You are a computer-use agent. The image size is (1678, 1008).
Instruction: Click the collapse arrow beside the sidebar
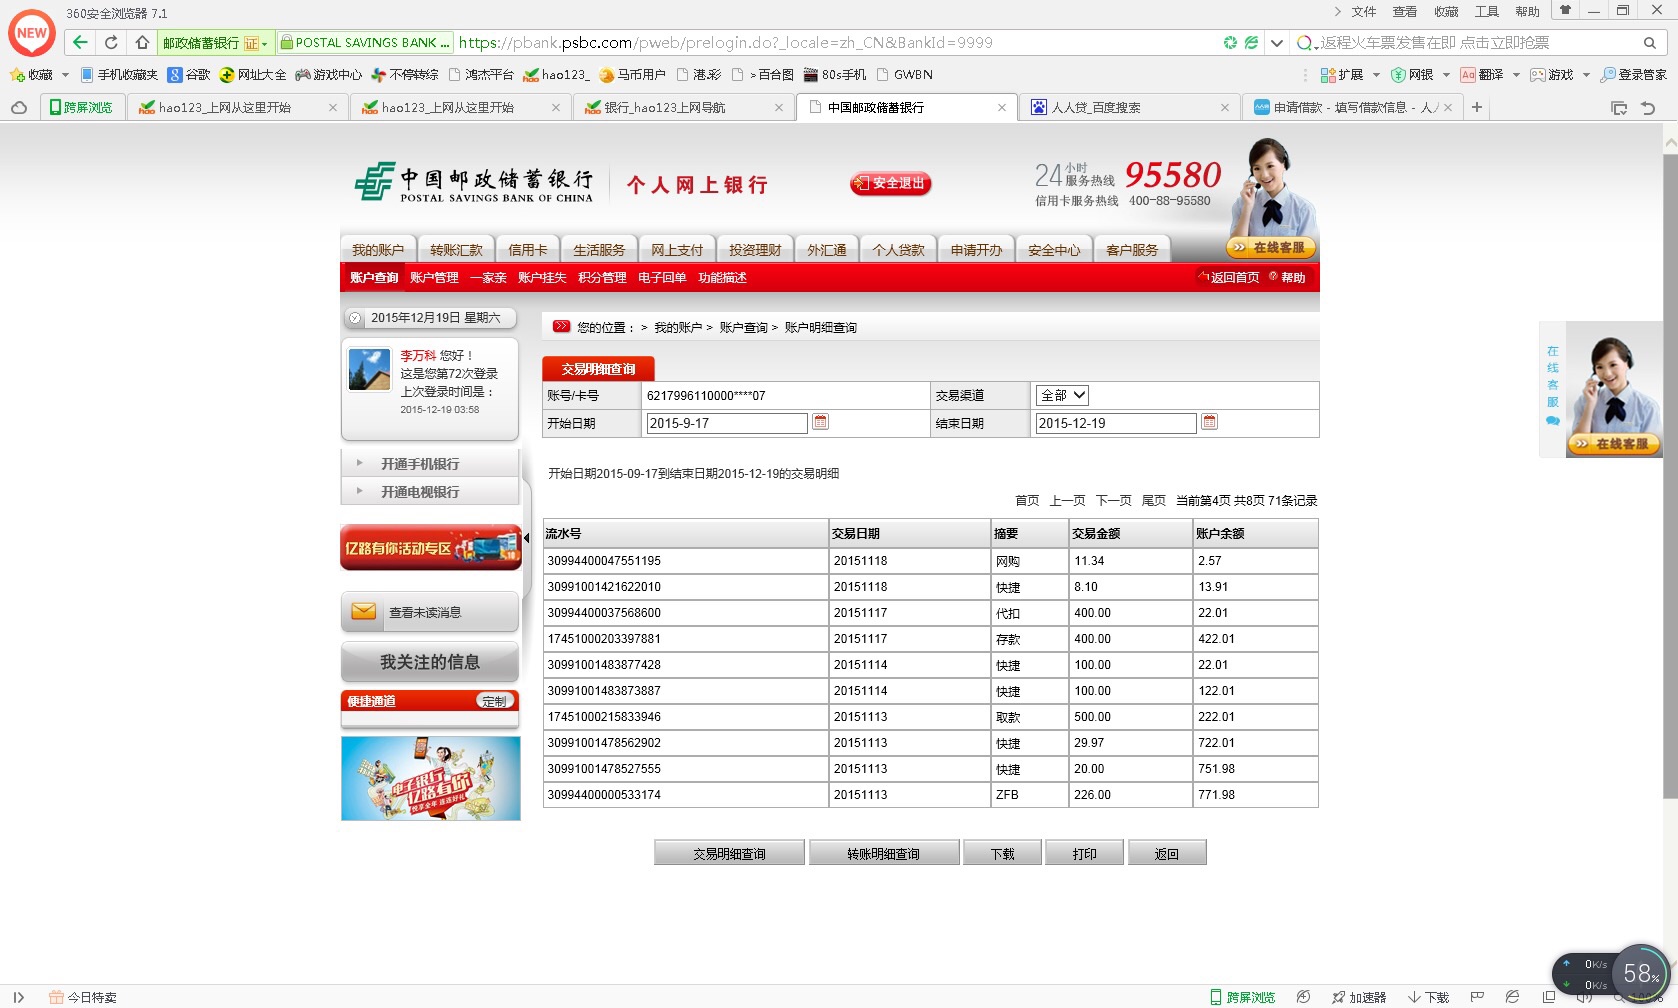click(x=526, y=538)
